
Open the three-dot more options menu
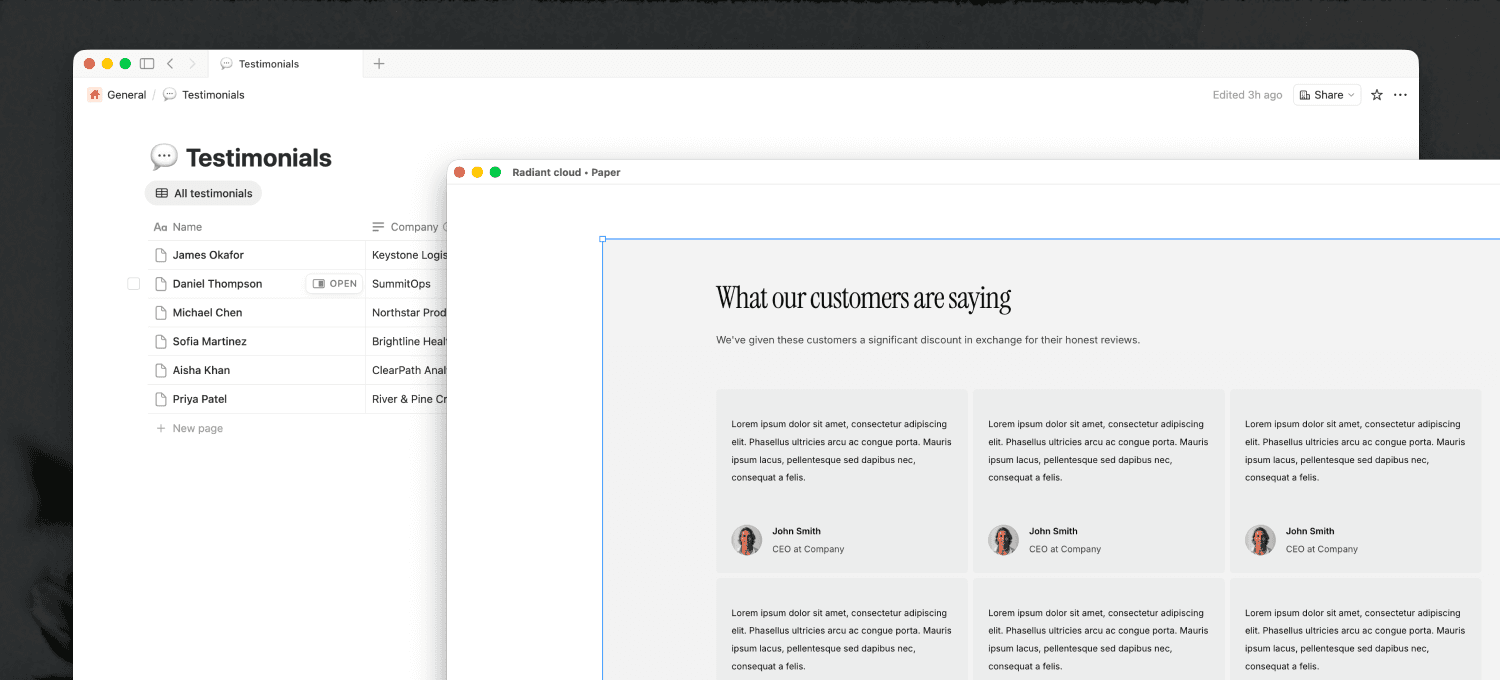click(x=1400, y=95)
